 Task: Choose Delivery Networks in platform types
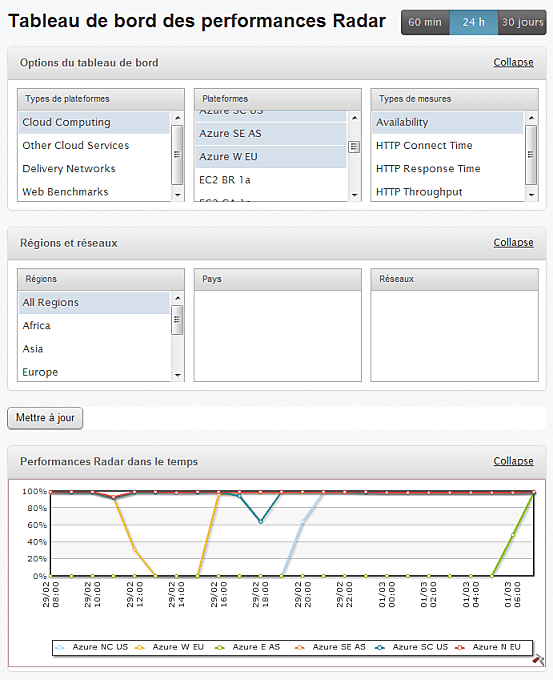(94, 168)
